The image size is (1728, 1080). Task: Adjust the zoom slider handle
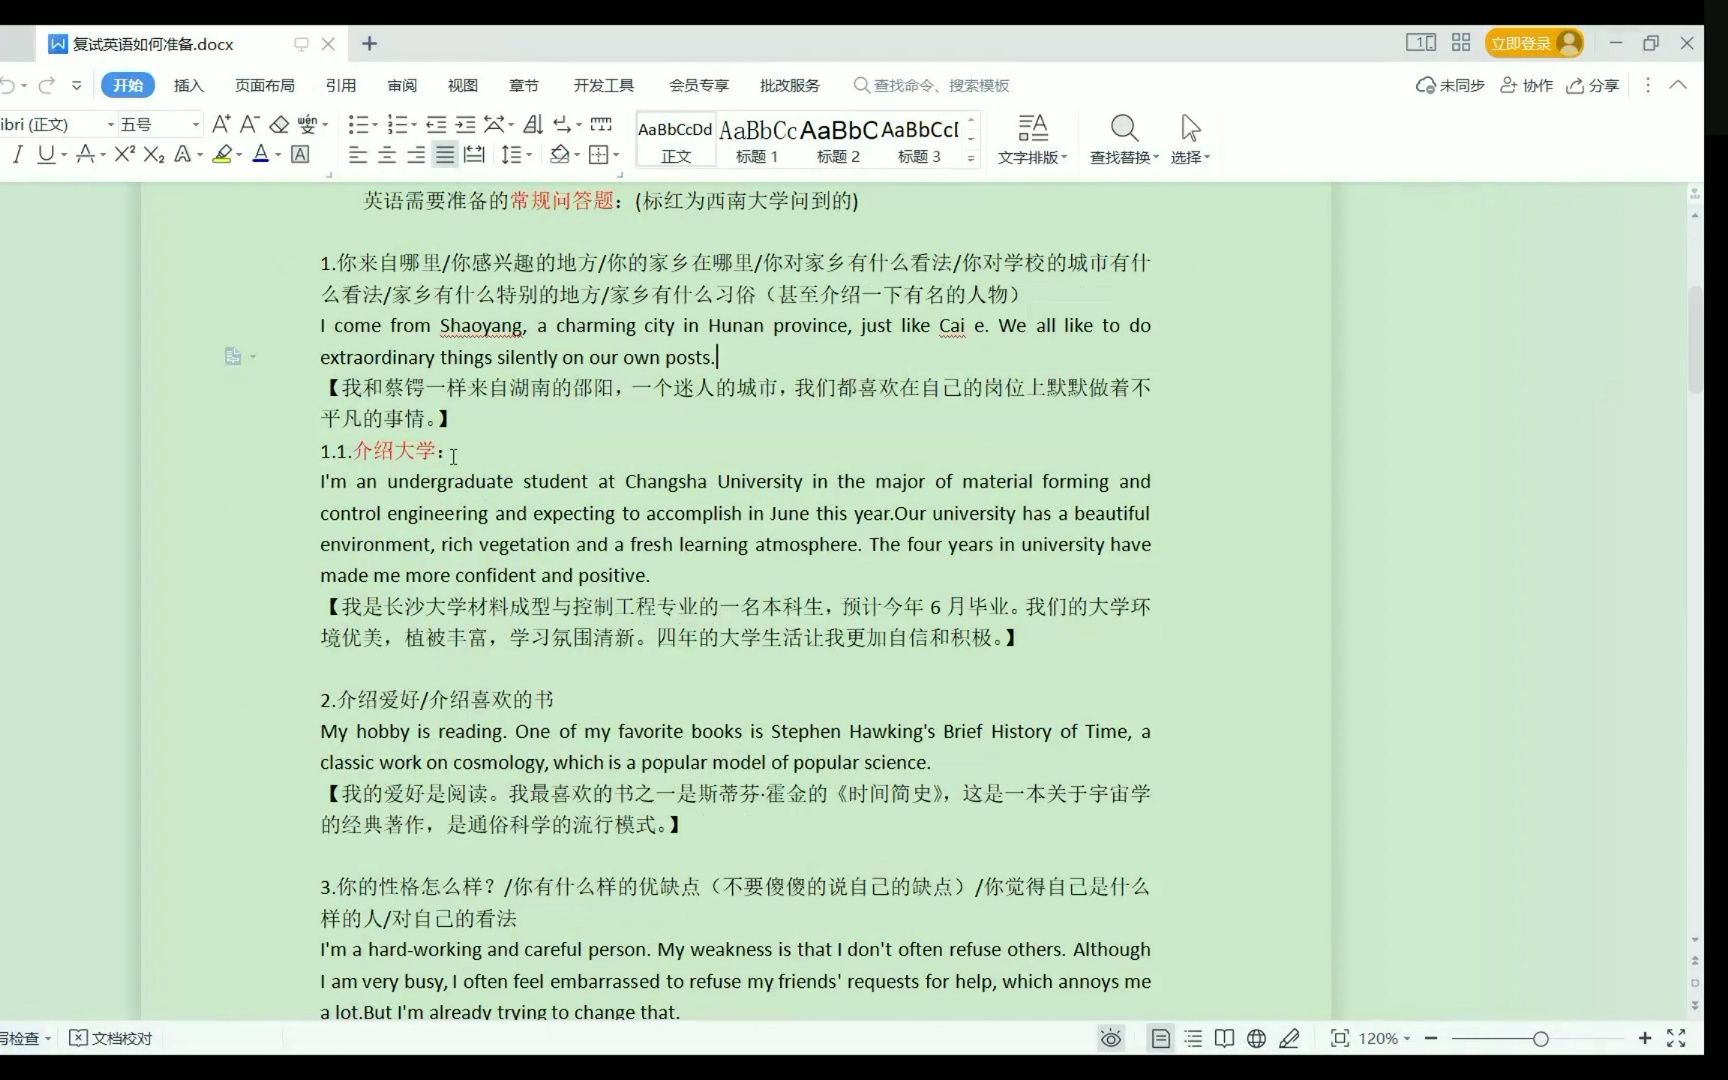click(1540, 1039)
